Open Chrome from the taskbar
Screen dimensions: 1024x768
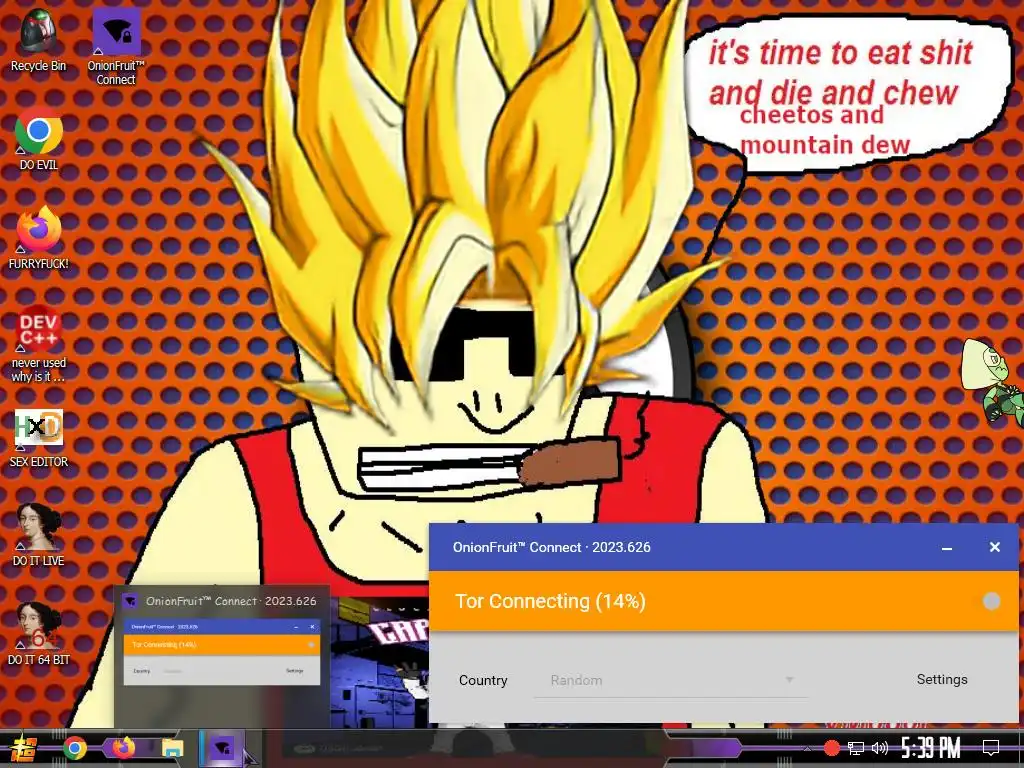coord(74,748)
